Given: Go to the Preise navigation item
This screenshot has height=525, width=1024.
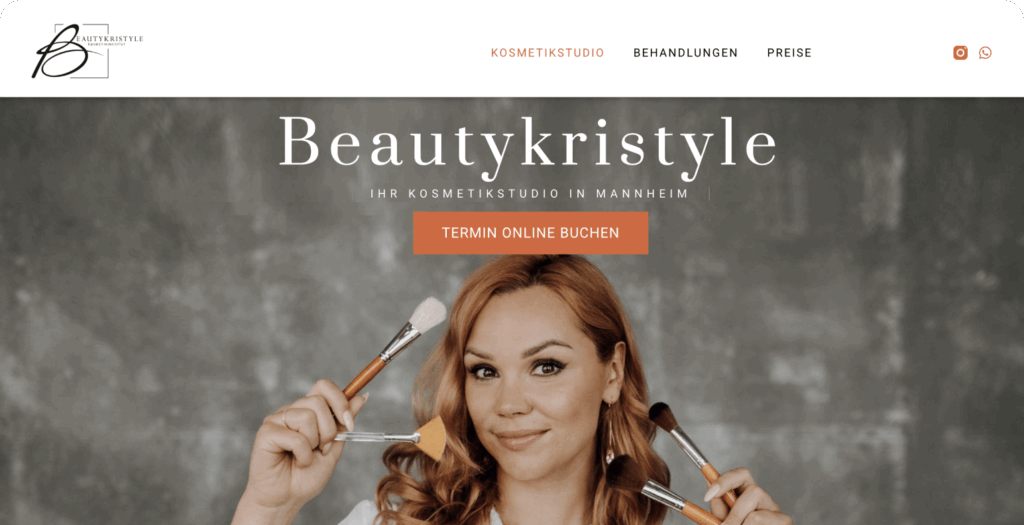Looking at the screenshot, I should click(x=789, y=53).
